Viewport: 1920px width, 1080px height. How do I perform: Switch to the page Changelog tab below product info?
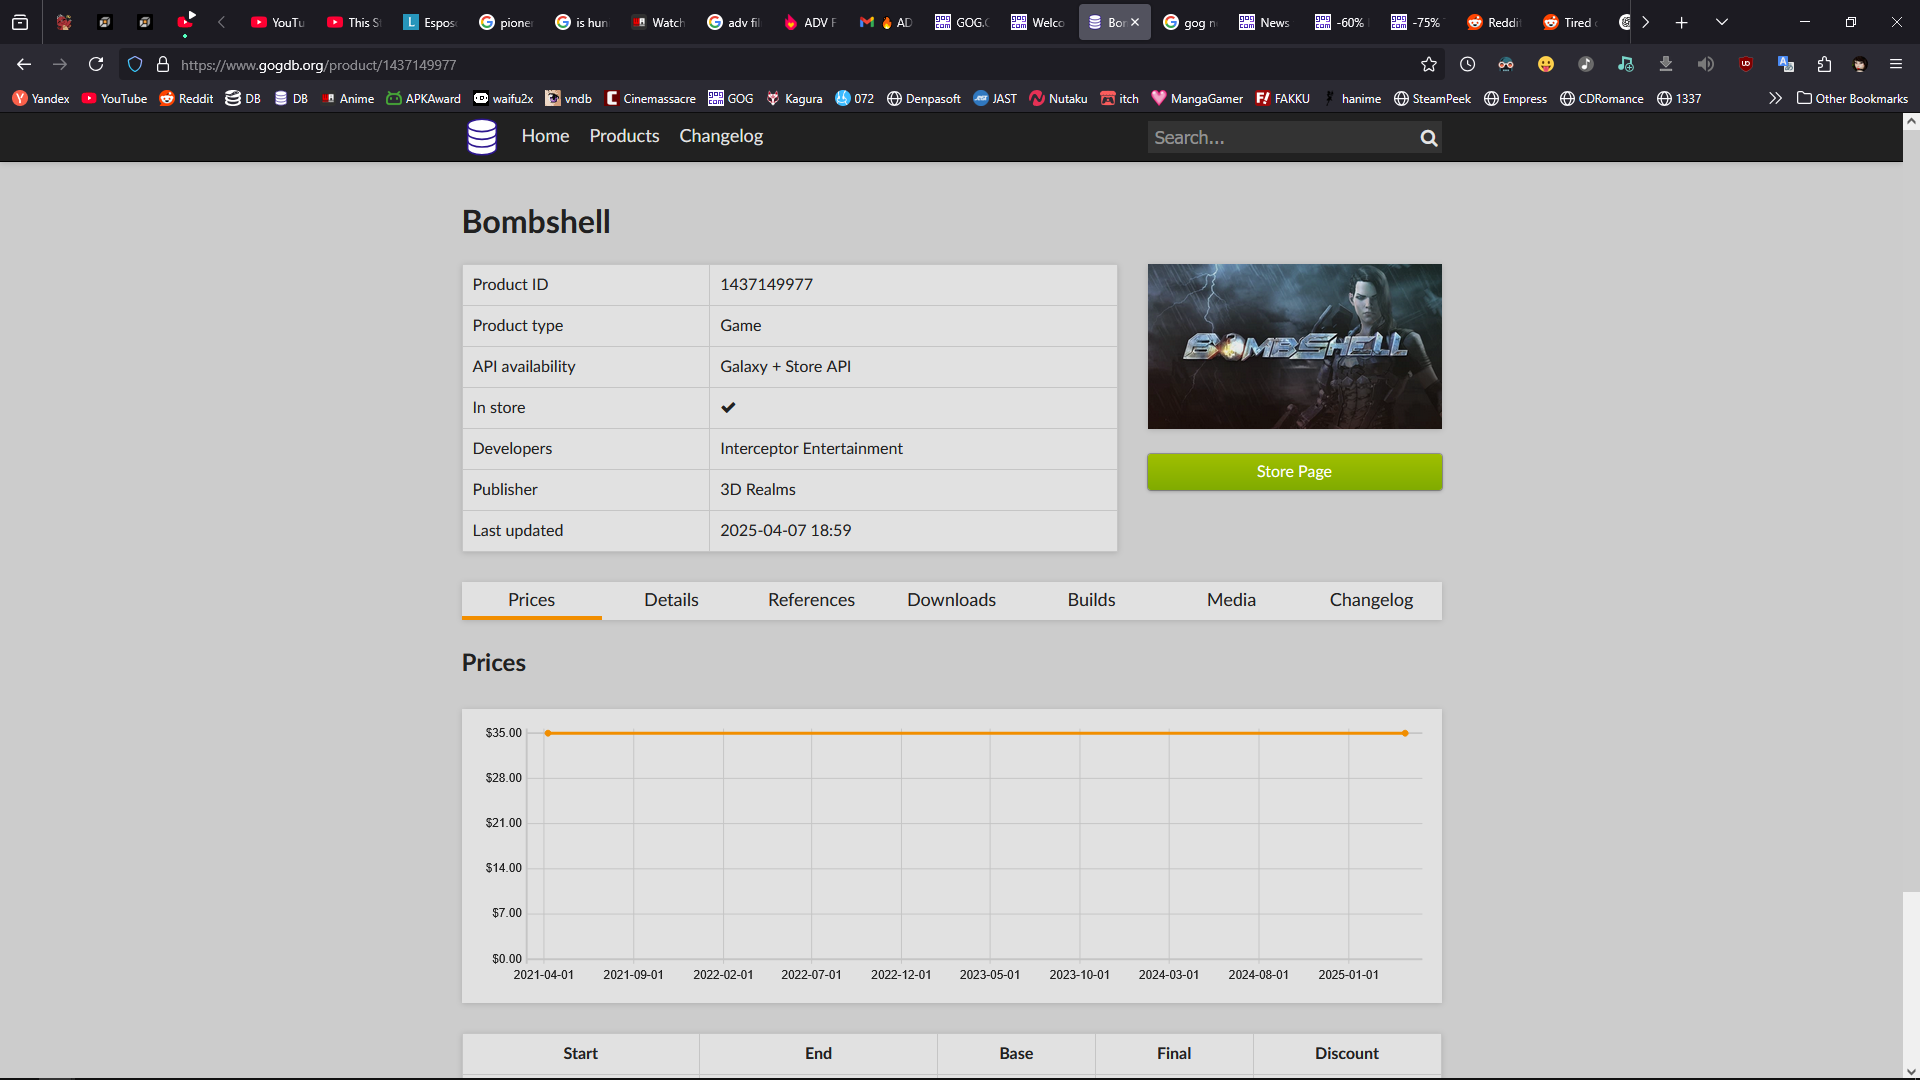[1371, 600]
